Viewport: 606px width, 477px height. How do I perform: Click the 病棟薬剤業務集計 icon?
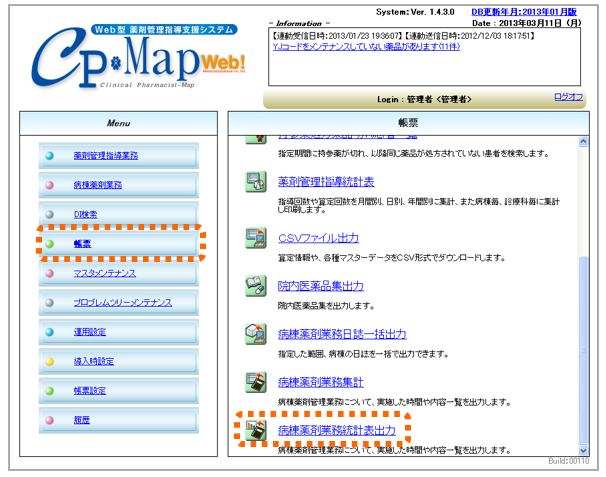[x=256, y=382]
